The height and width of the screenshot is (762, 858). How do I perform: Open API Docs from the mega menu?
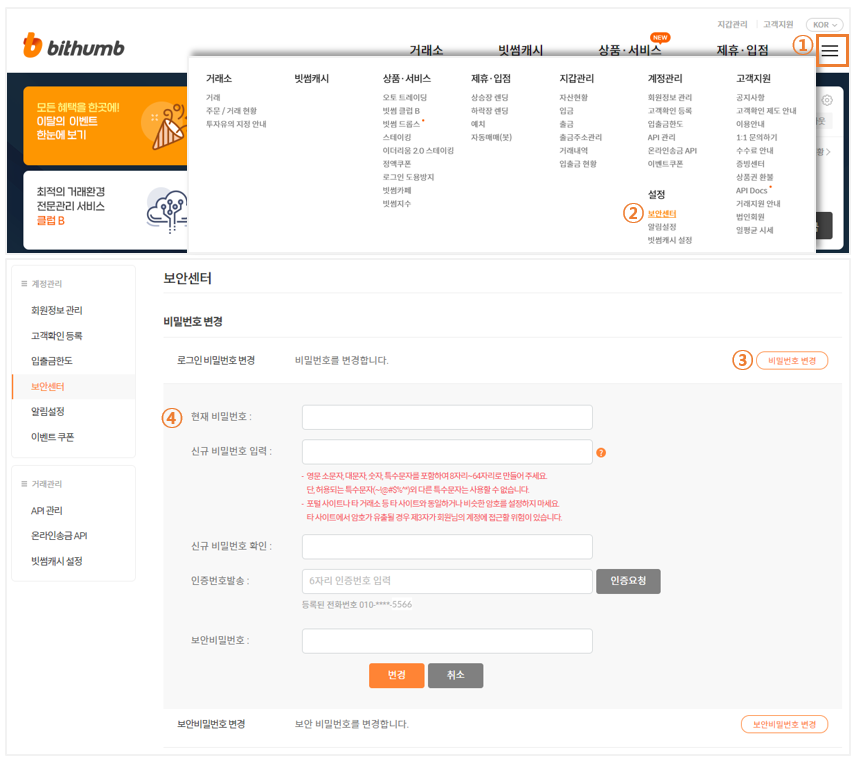tap(752, 190)
